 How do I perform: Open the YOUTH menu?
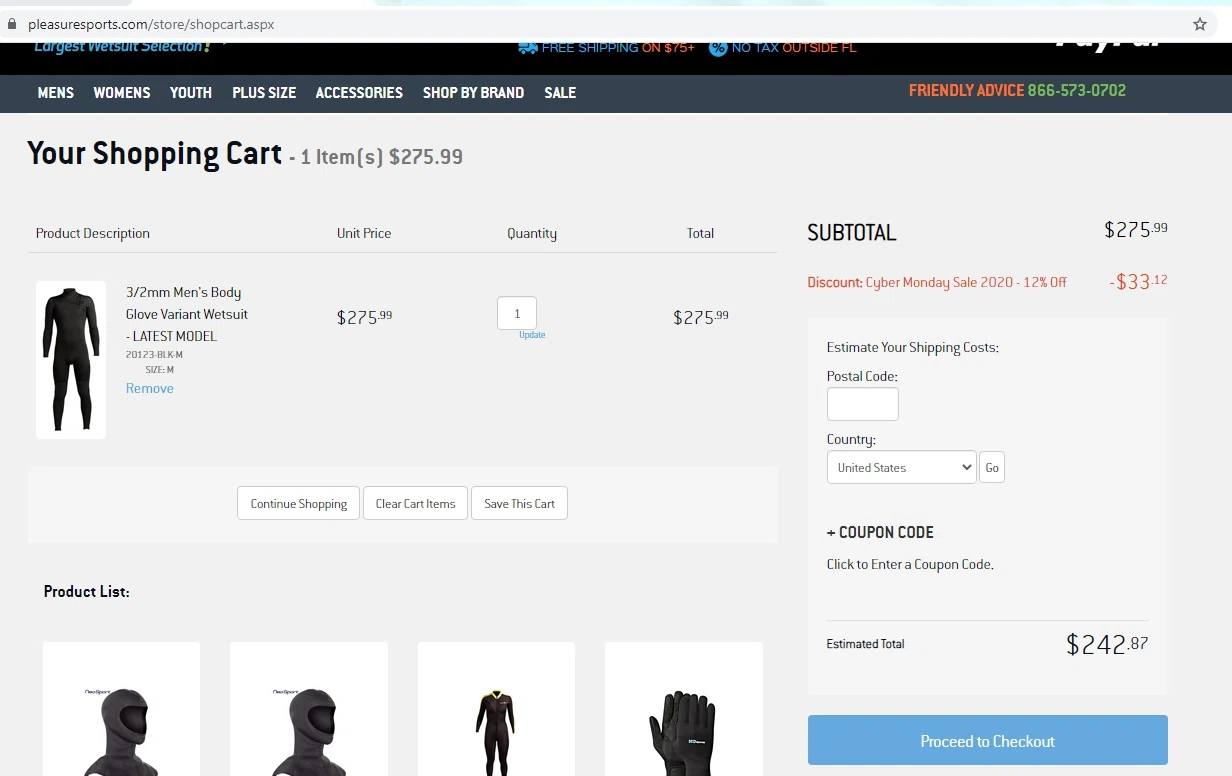tap(191, 92)
